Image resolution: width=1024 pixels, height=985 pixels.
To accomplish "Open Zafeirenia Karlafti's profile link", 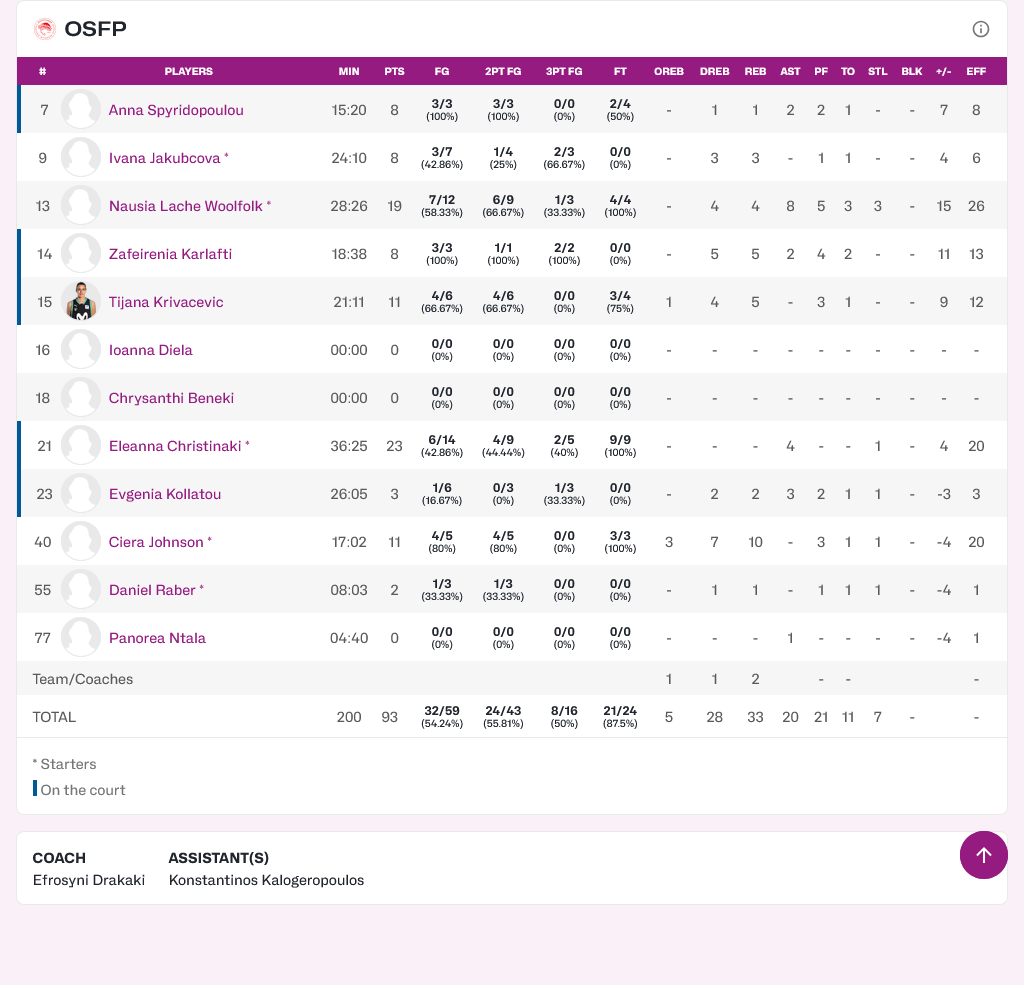I will [x=170, y=254].
